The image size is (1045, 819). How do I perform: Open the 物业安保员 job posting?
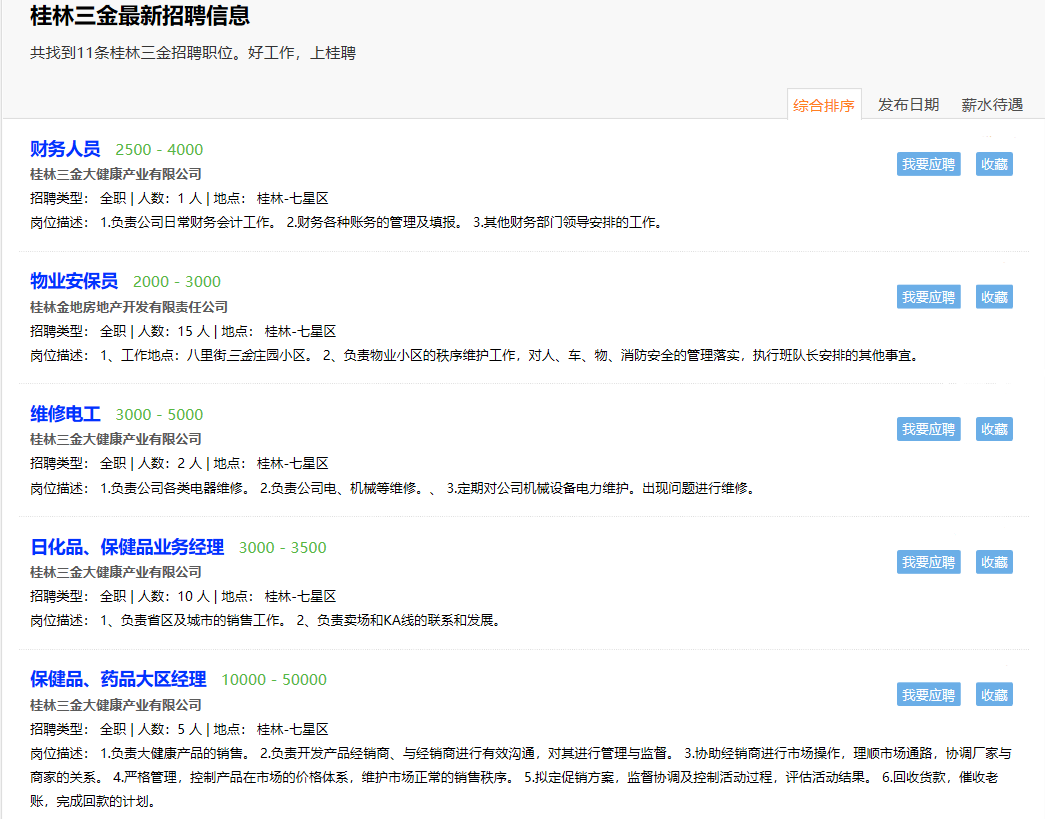pos(74,281)
